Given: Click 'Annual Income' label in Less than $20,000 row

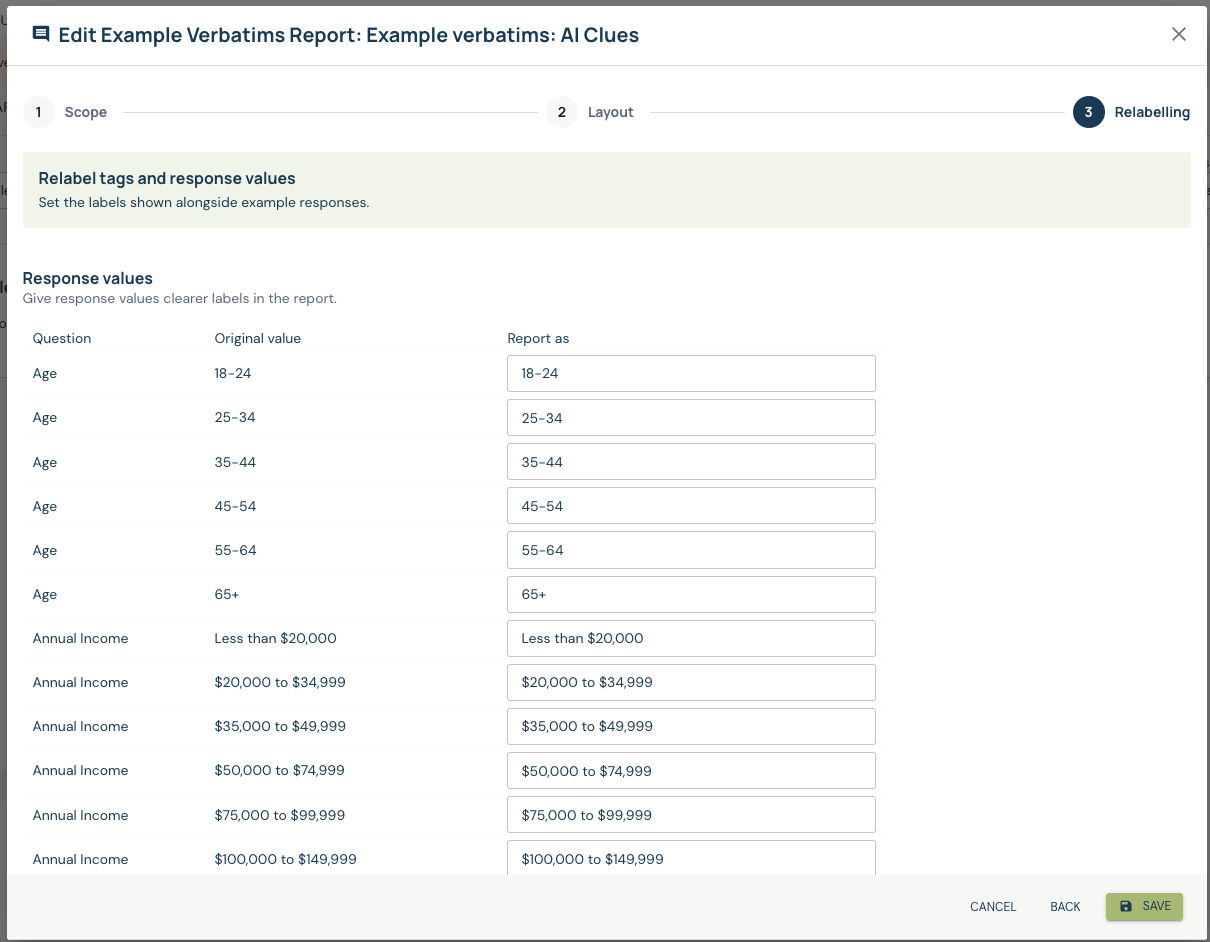Looking at the screenshot, I should (x=80, y=638).
